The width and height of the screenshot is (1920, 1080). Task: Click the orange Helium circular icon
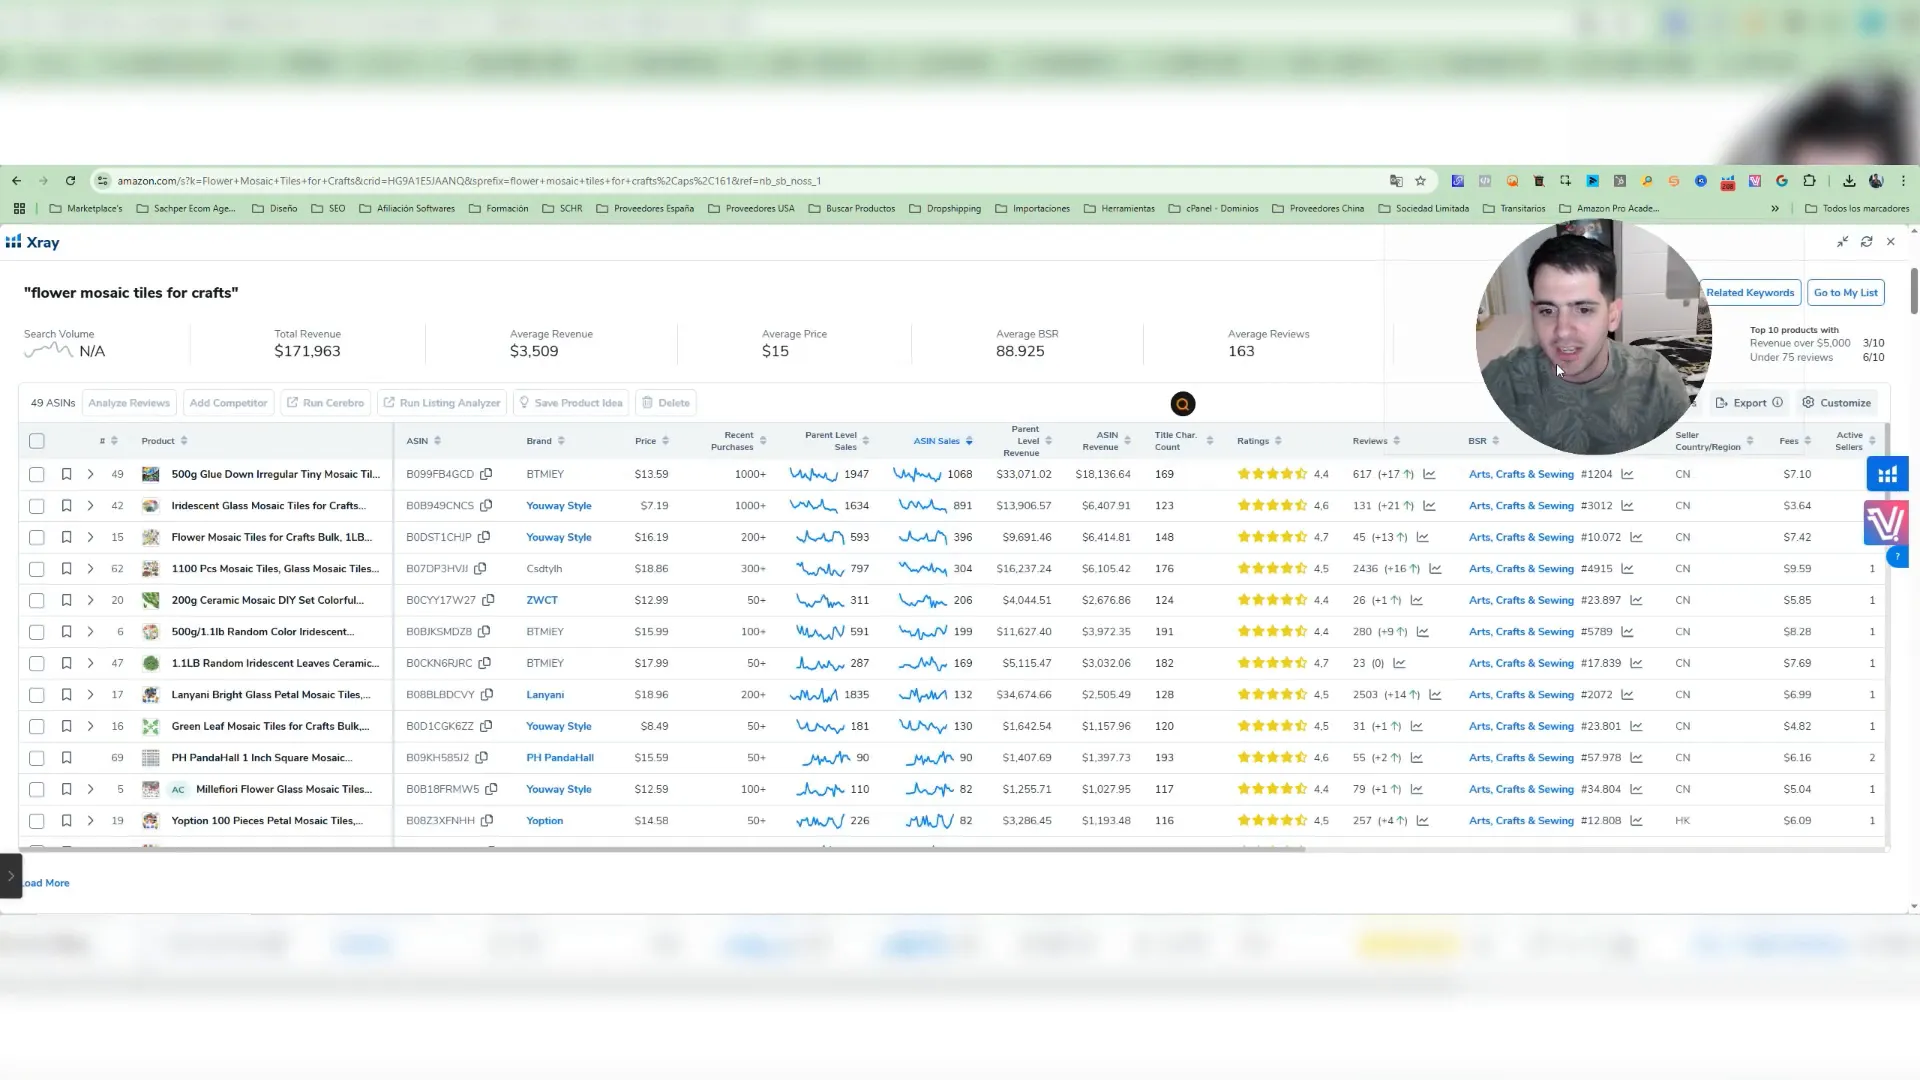coord(1183,404)
